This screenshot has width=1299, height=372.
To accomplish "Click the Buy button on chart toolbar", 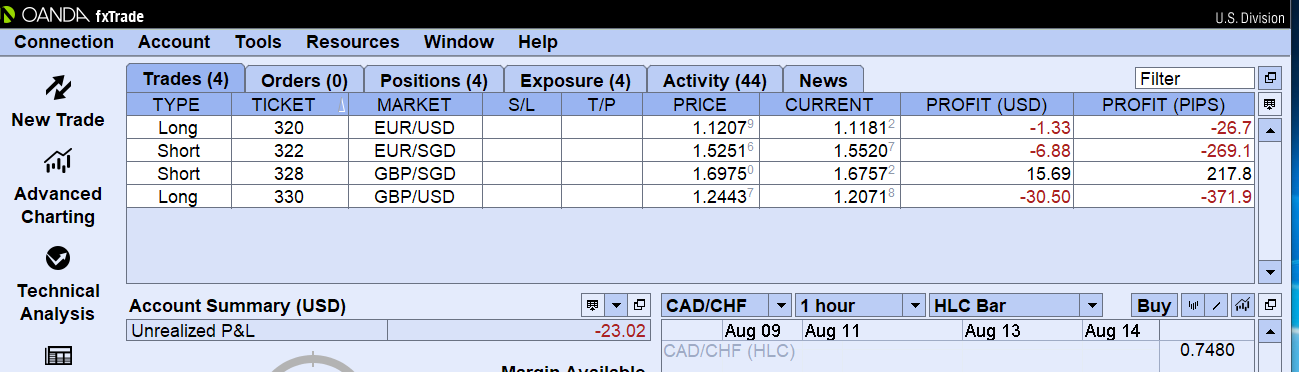I will tap(1155, 305).
